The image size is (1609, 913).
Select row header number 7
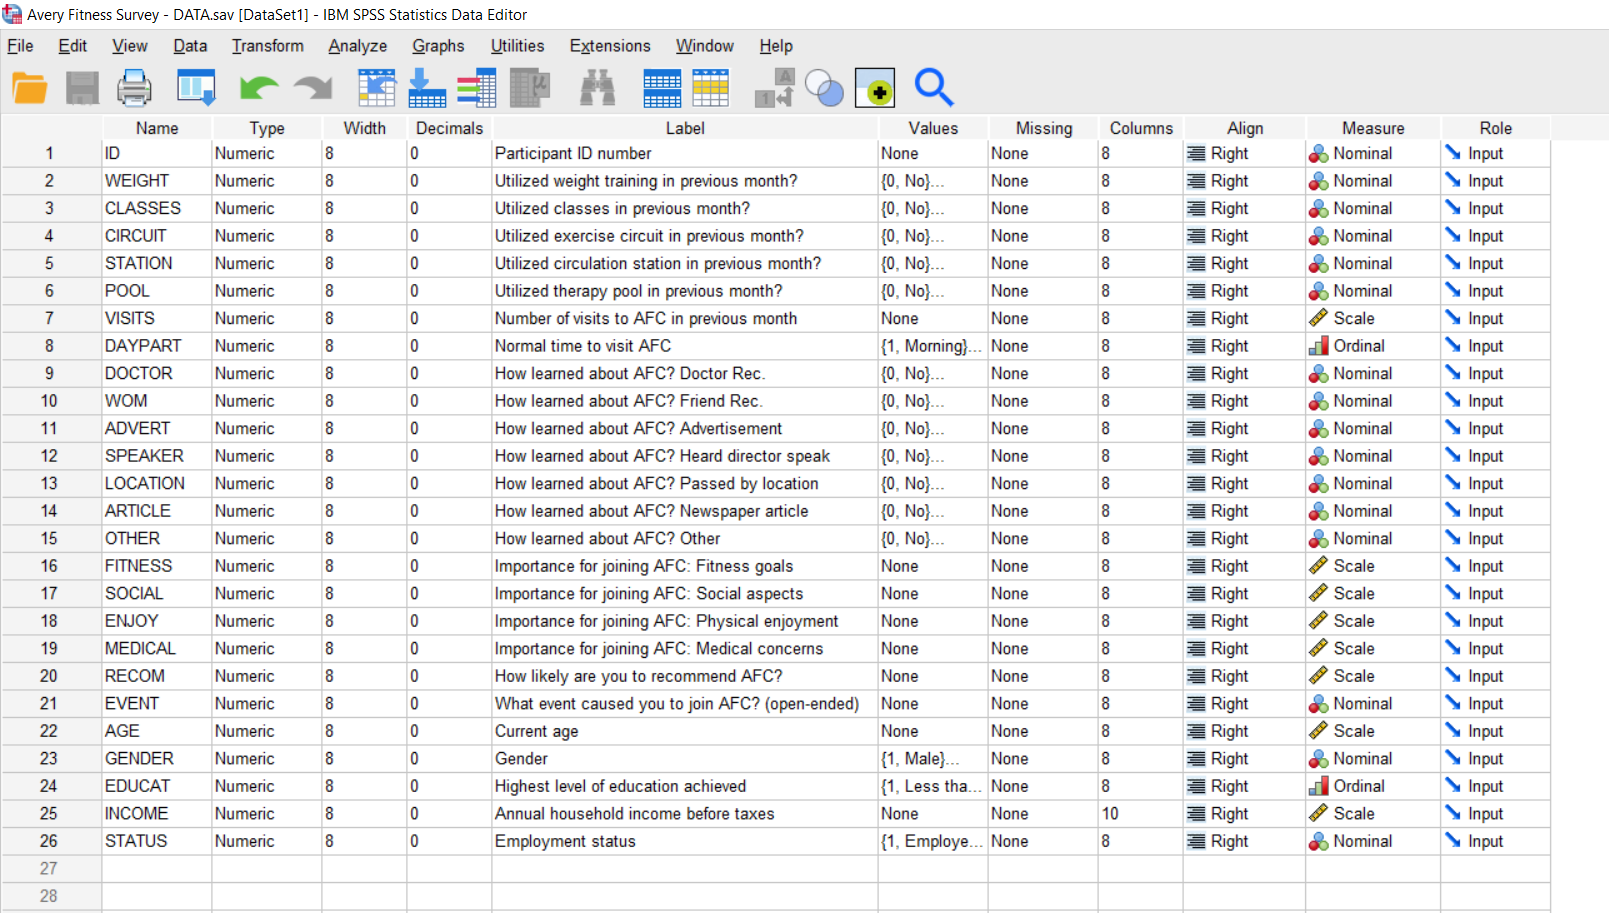click(49, 318)
